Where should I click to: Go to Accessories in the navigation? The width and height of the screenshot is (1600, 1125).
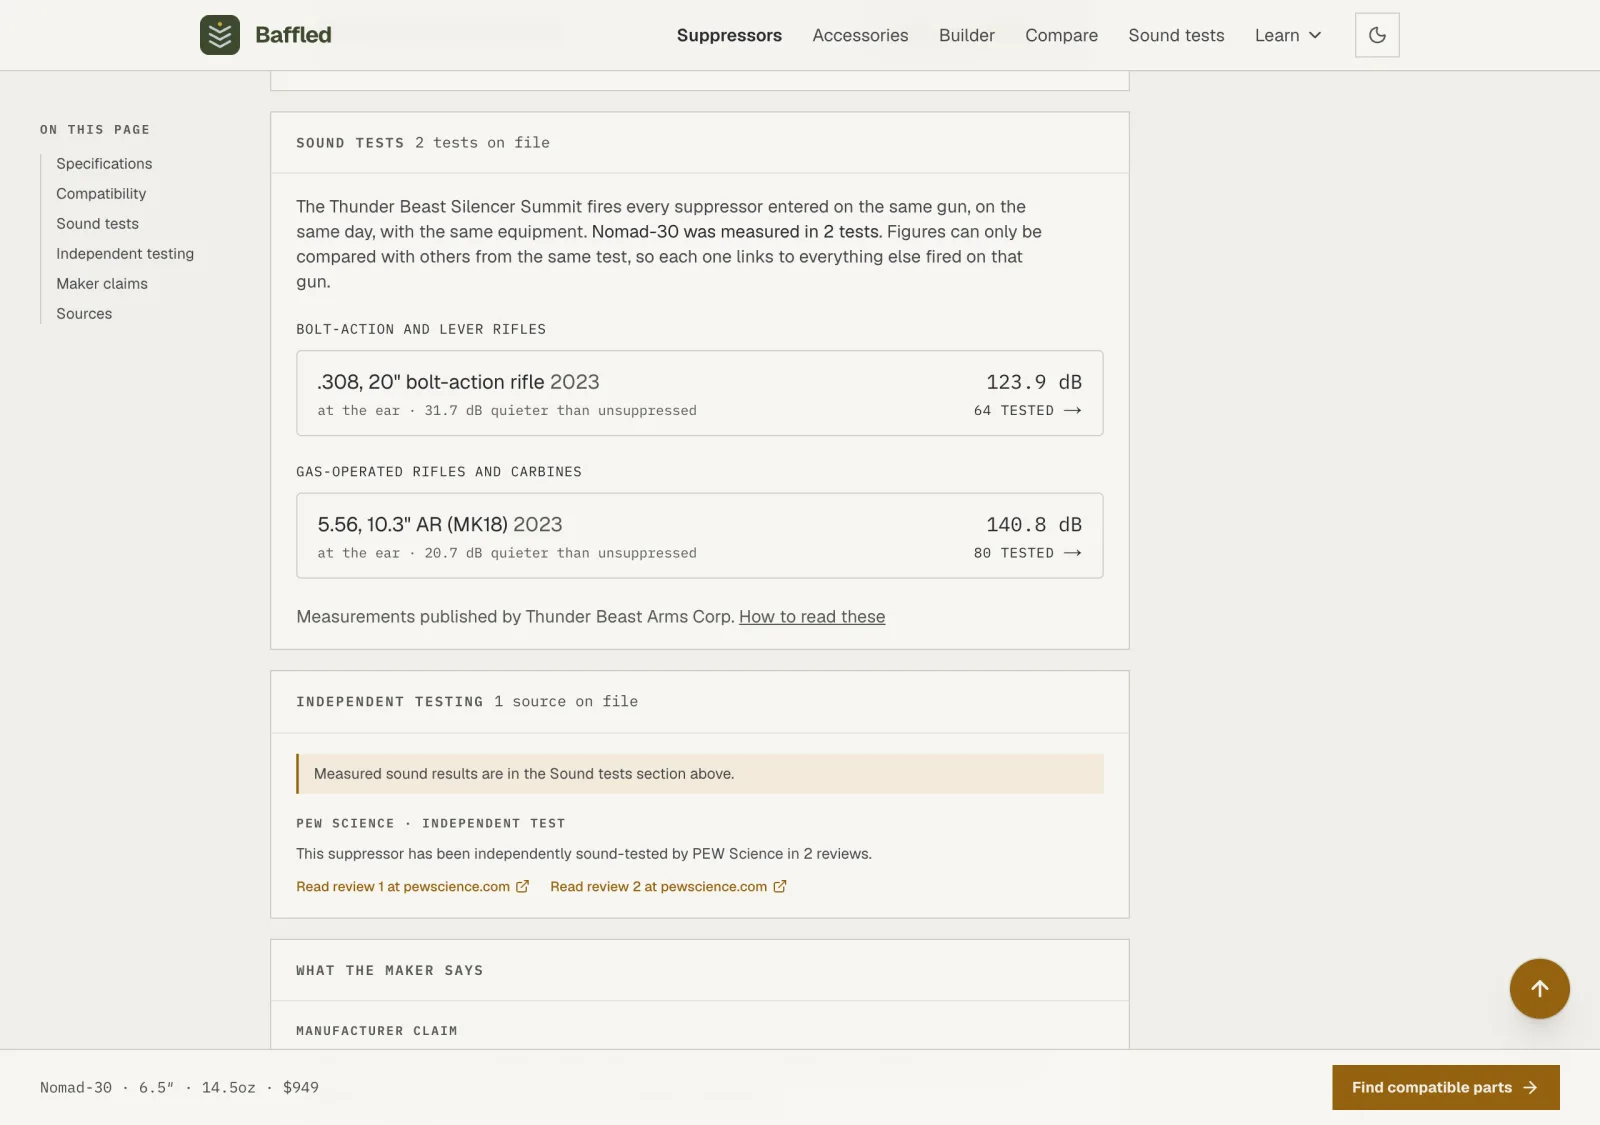point(860,35)
